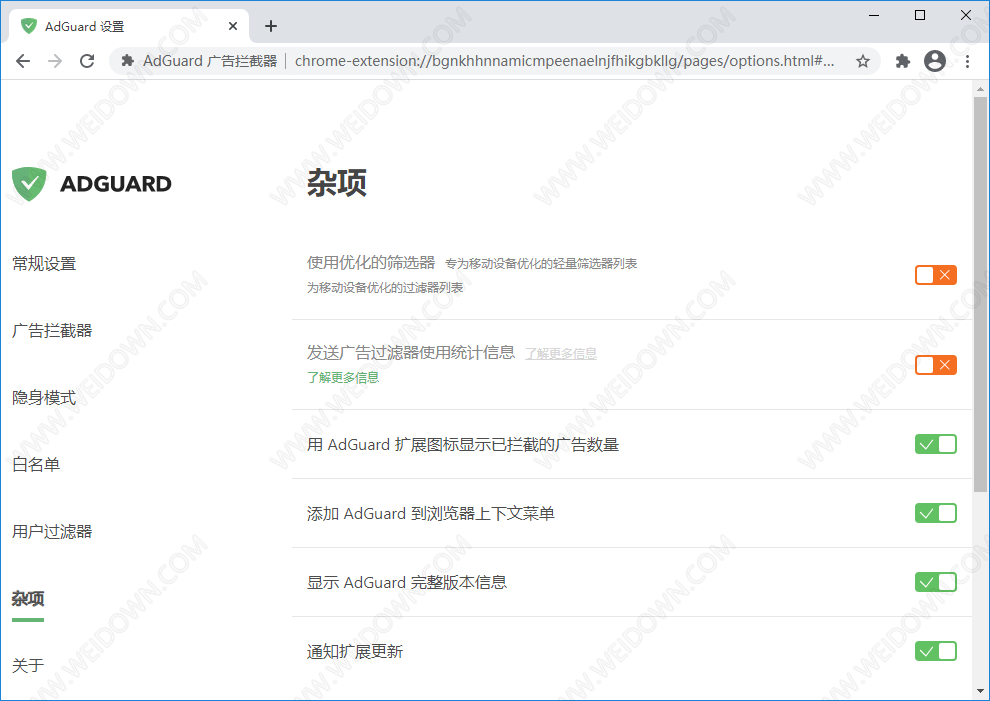
Task: Click the AdGuard shield logo
Action: [29, 184]
